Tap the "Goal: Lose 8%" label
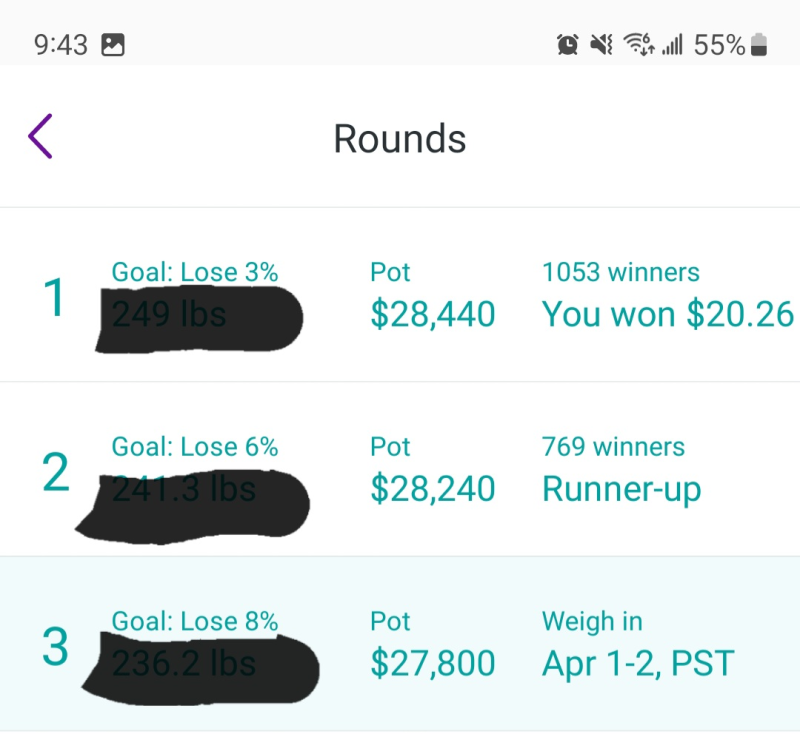 (x=194, y=621)
